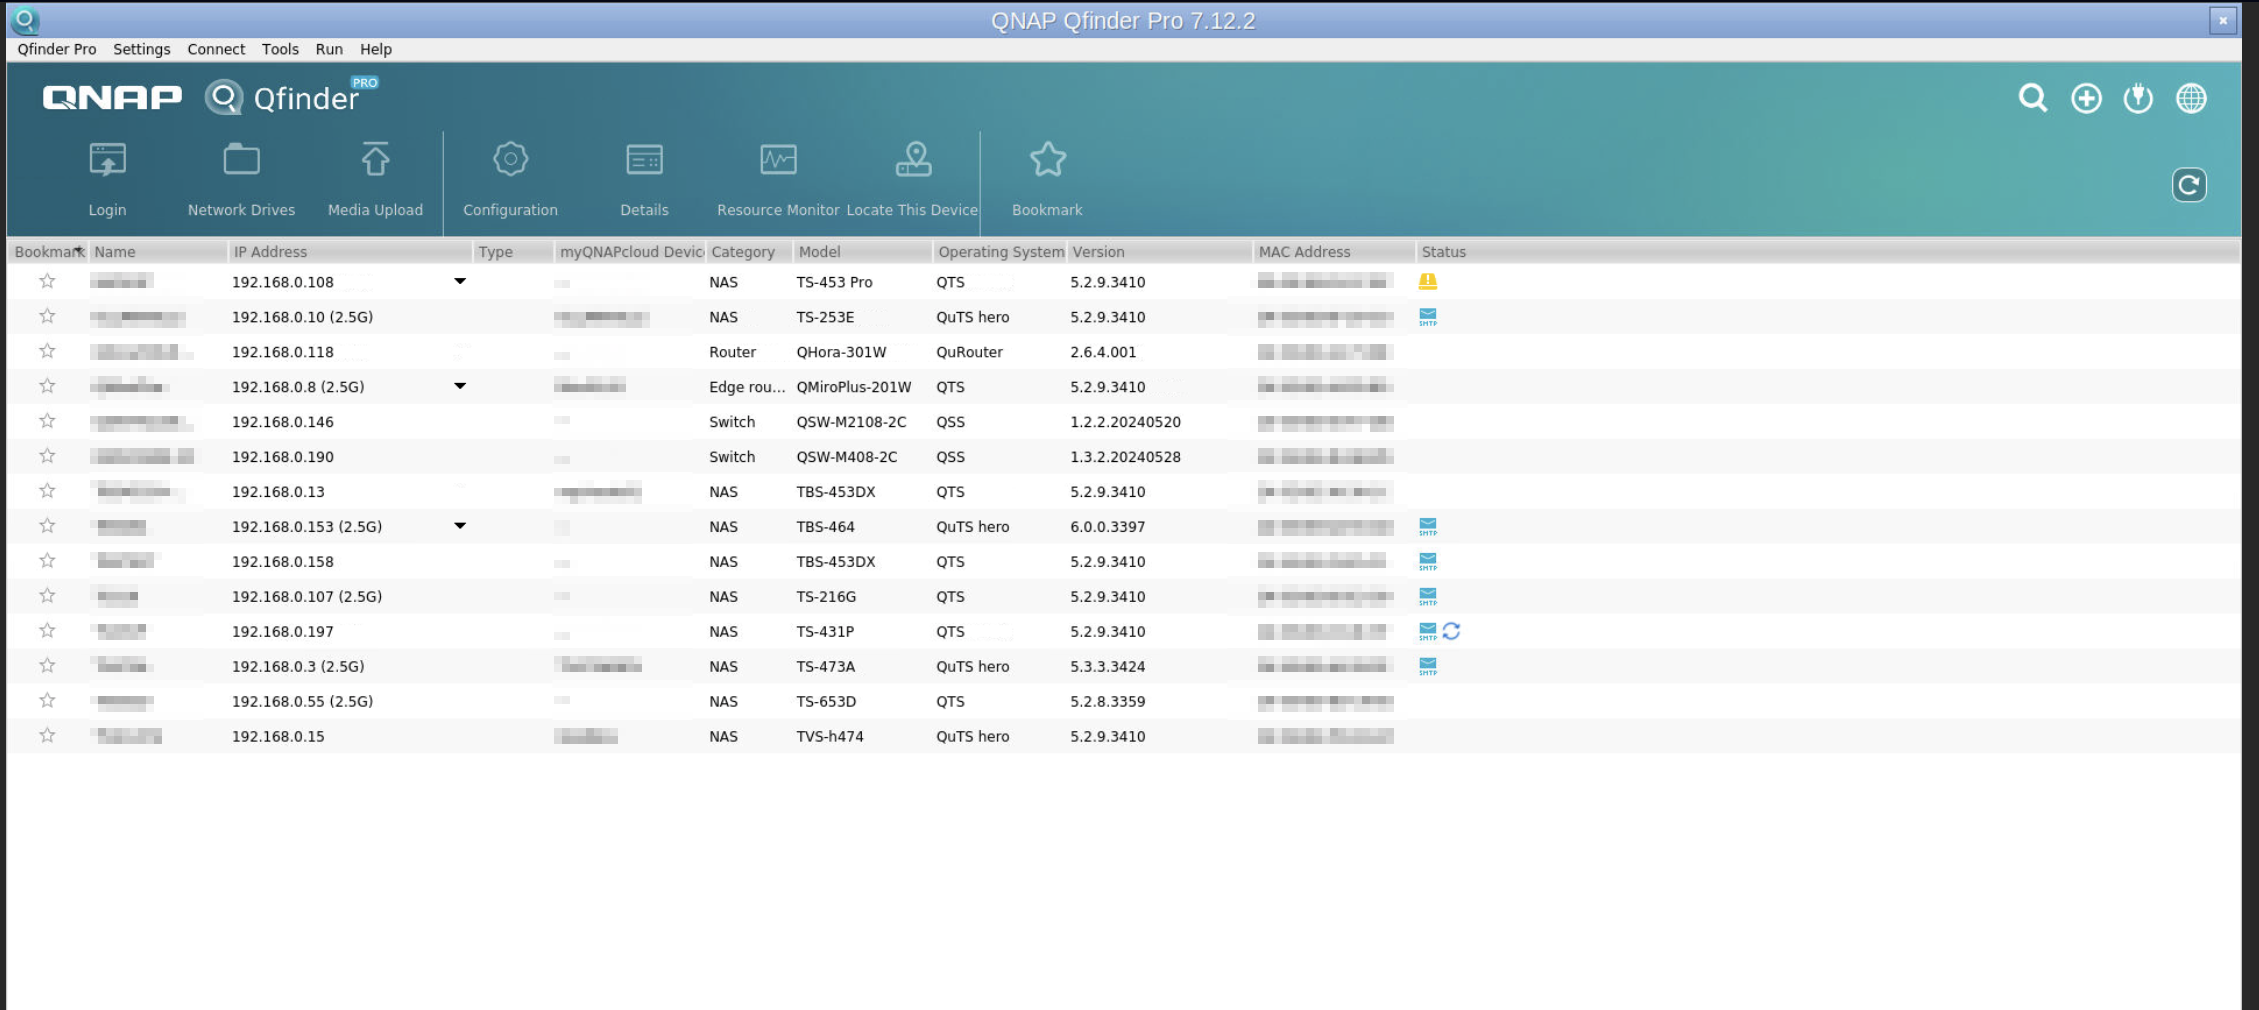Toggle bookmark star for QSW-M2108-2C
Viewport: 2259px width, 1010px height.
pos(47,421)
